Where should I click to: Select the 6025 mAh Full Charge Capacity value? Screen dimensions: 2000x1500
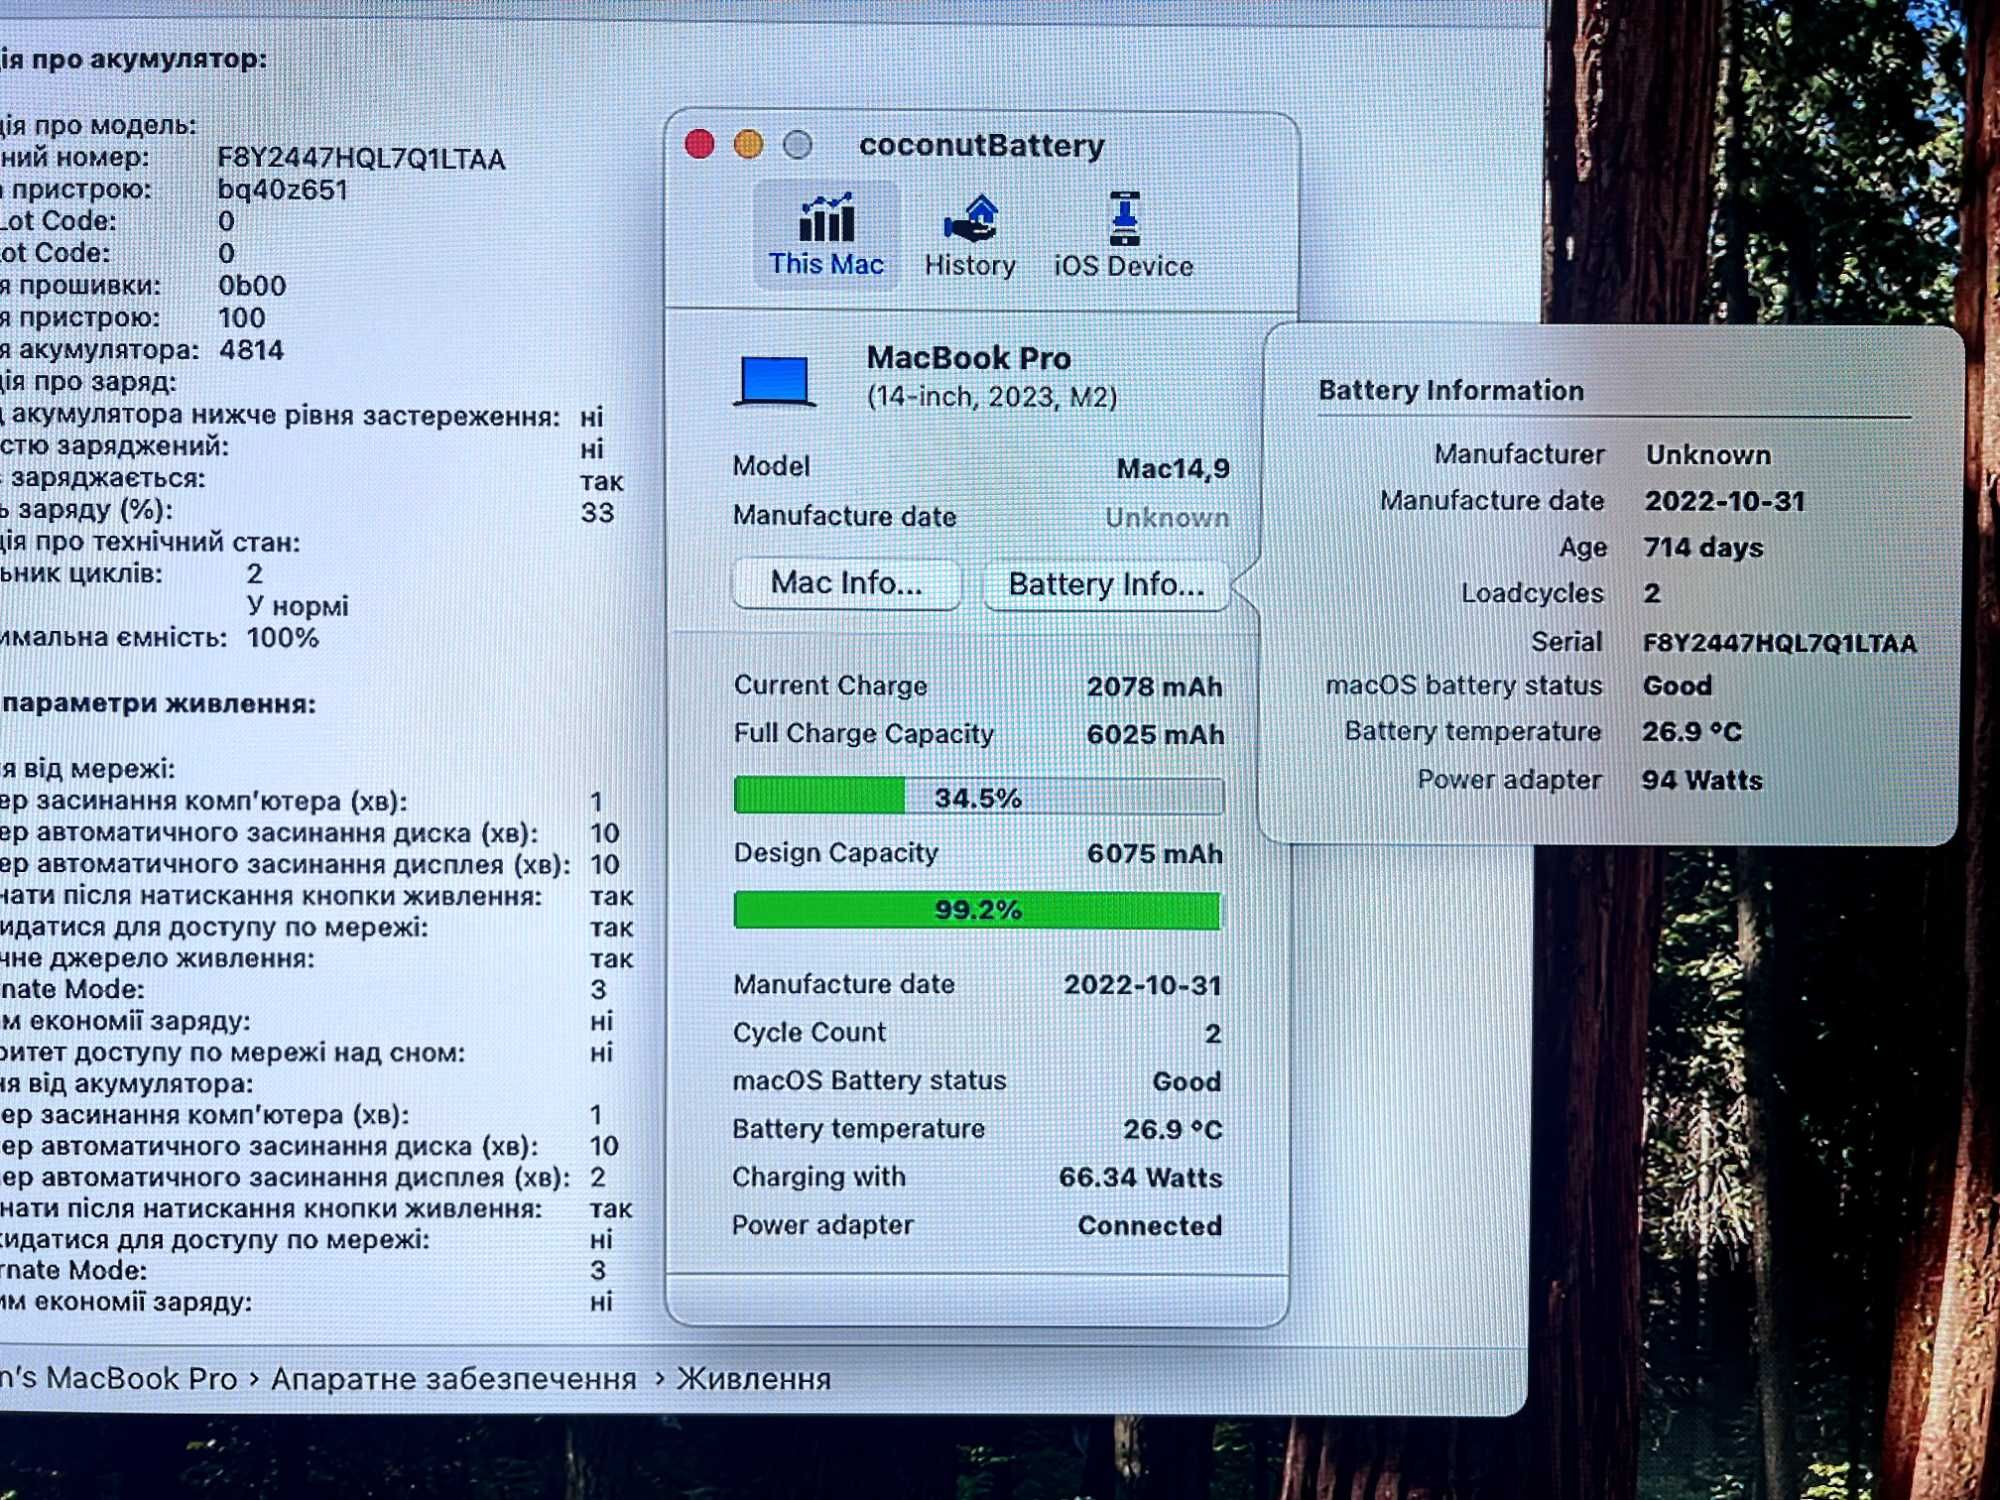[1155, 735]
